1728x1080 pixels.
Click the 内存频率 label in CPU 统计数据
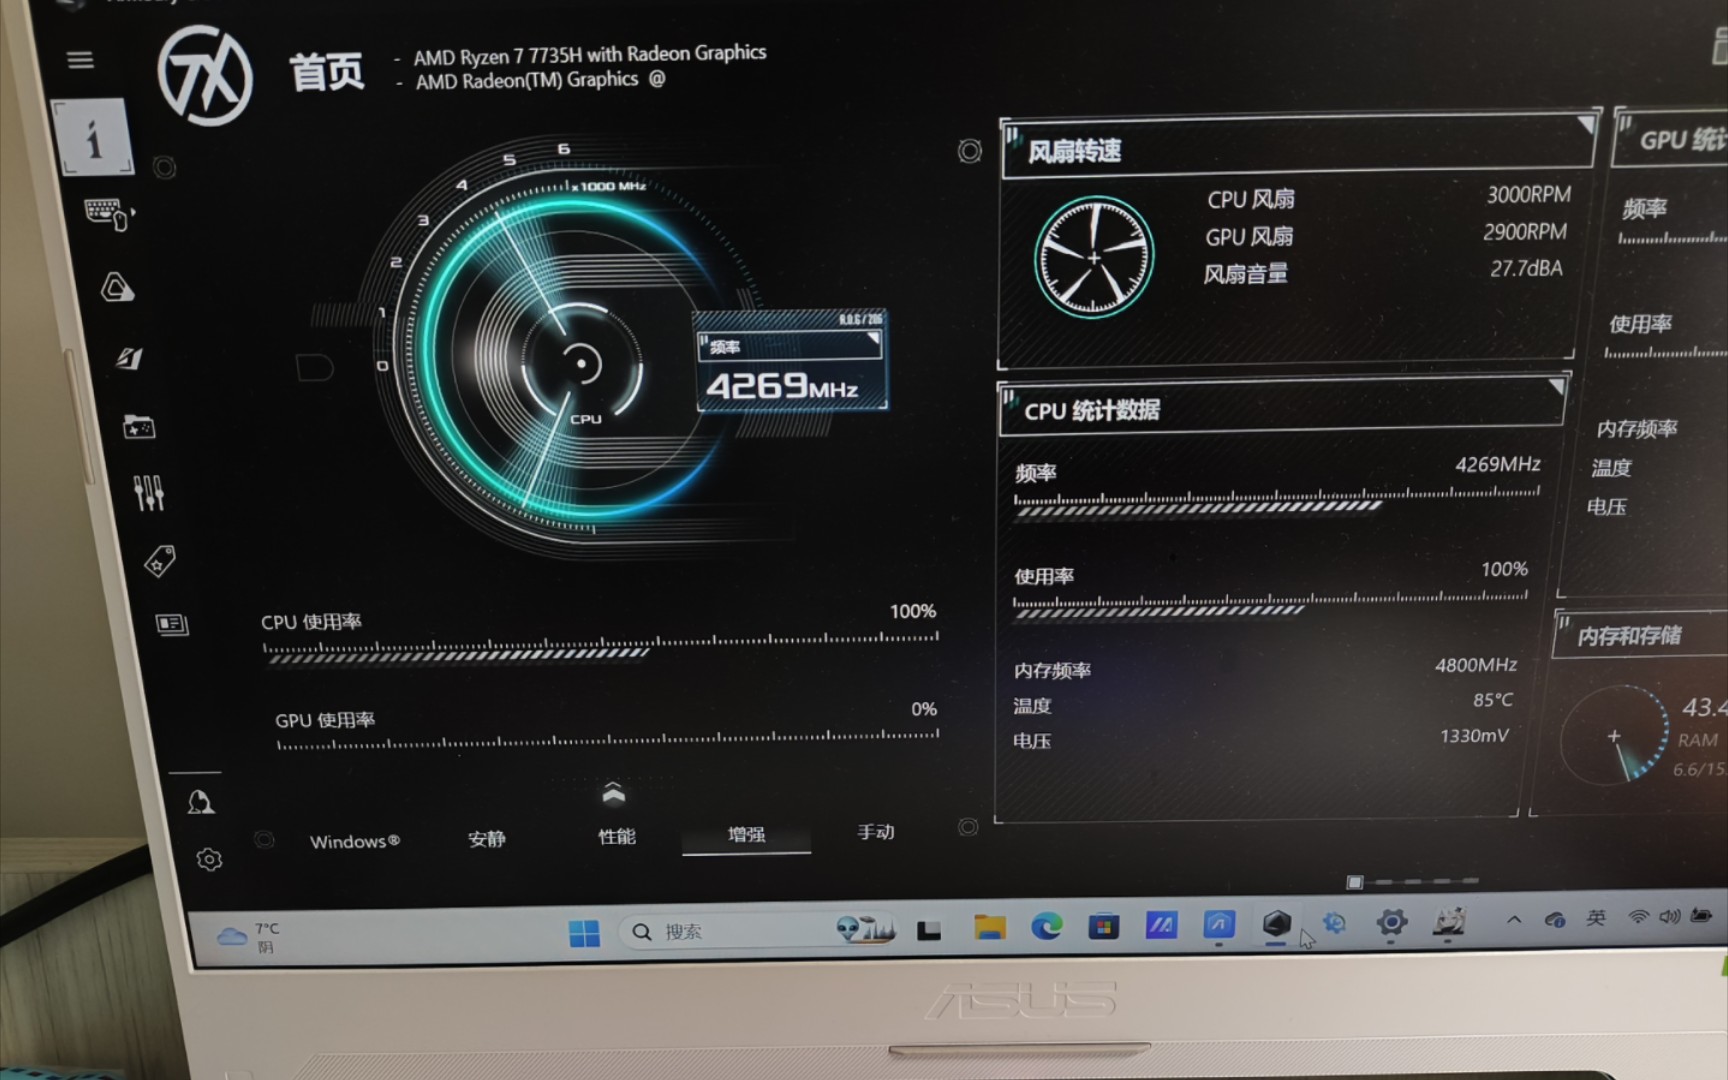(x=1052, y=670)
